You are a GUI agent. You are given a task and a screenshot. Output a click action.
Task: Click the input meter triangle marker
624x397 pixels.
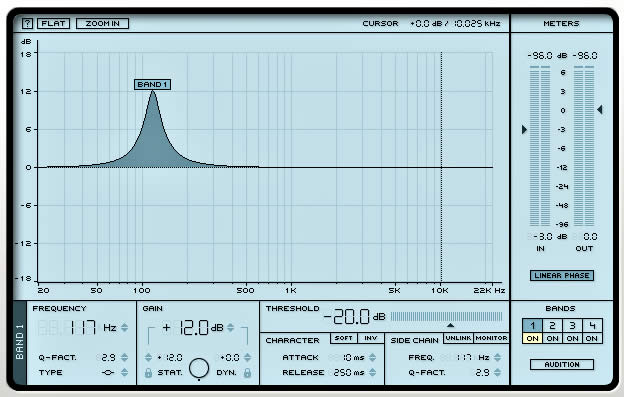coord(525,129)
